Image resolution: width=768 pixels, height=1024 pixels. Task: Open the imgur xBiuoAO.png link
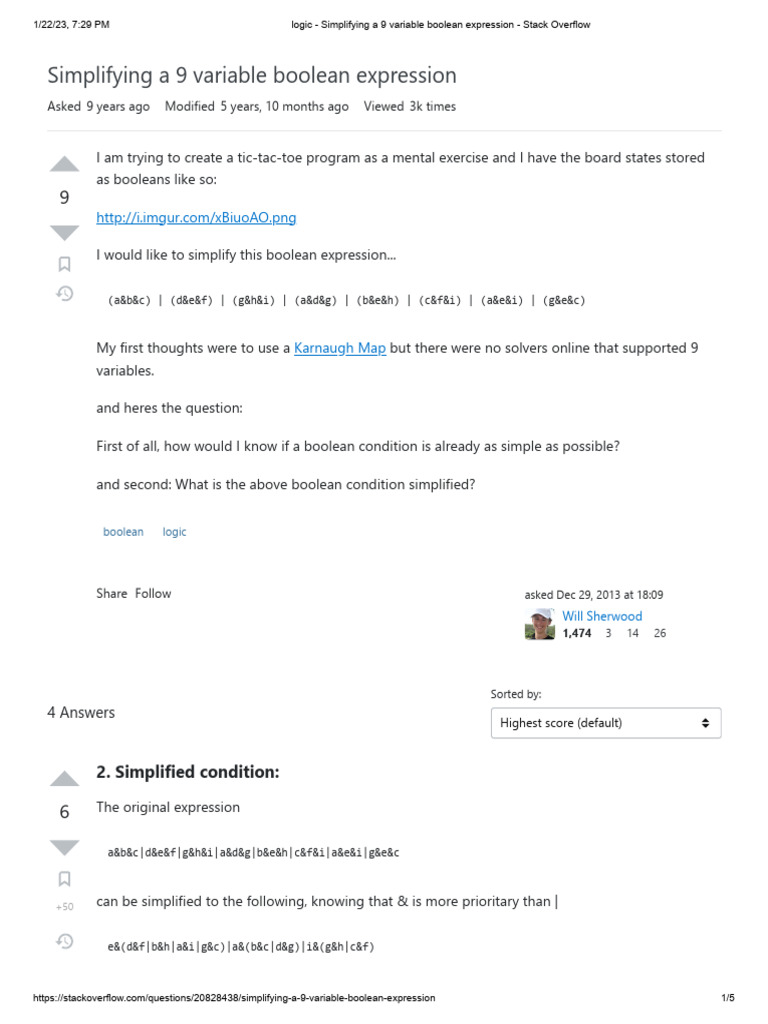coord(196,217)
